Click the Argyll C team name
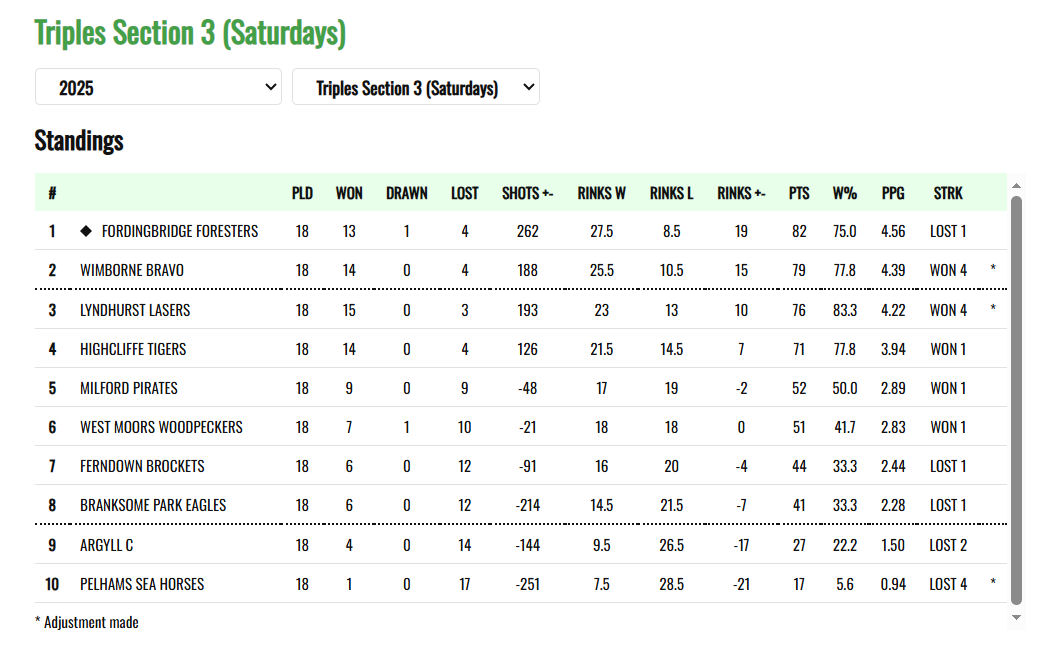This screenshot has width=1047, height=647. (107, 545)
